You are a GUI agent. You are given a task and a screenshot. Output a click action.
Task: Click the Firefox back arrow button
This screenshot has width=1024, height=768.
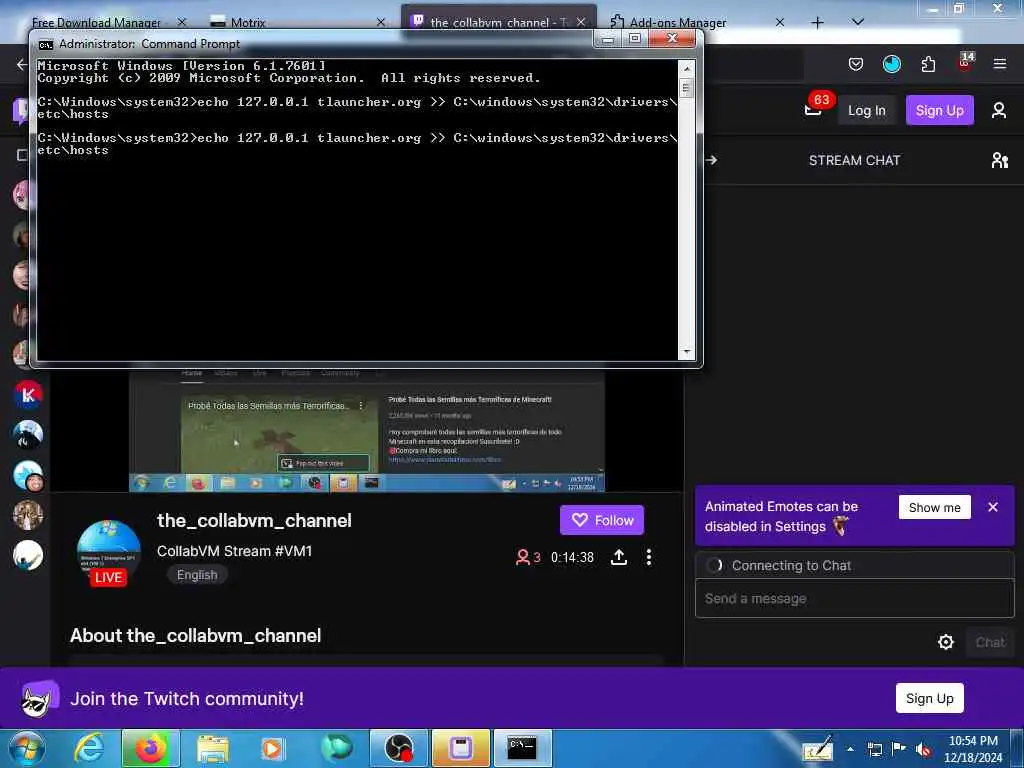[22, 64]
